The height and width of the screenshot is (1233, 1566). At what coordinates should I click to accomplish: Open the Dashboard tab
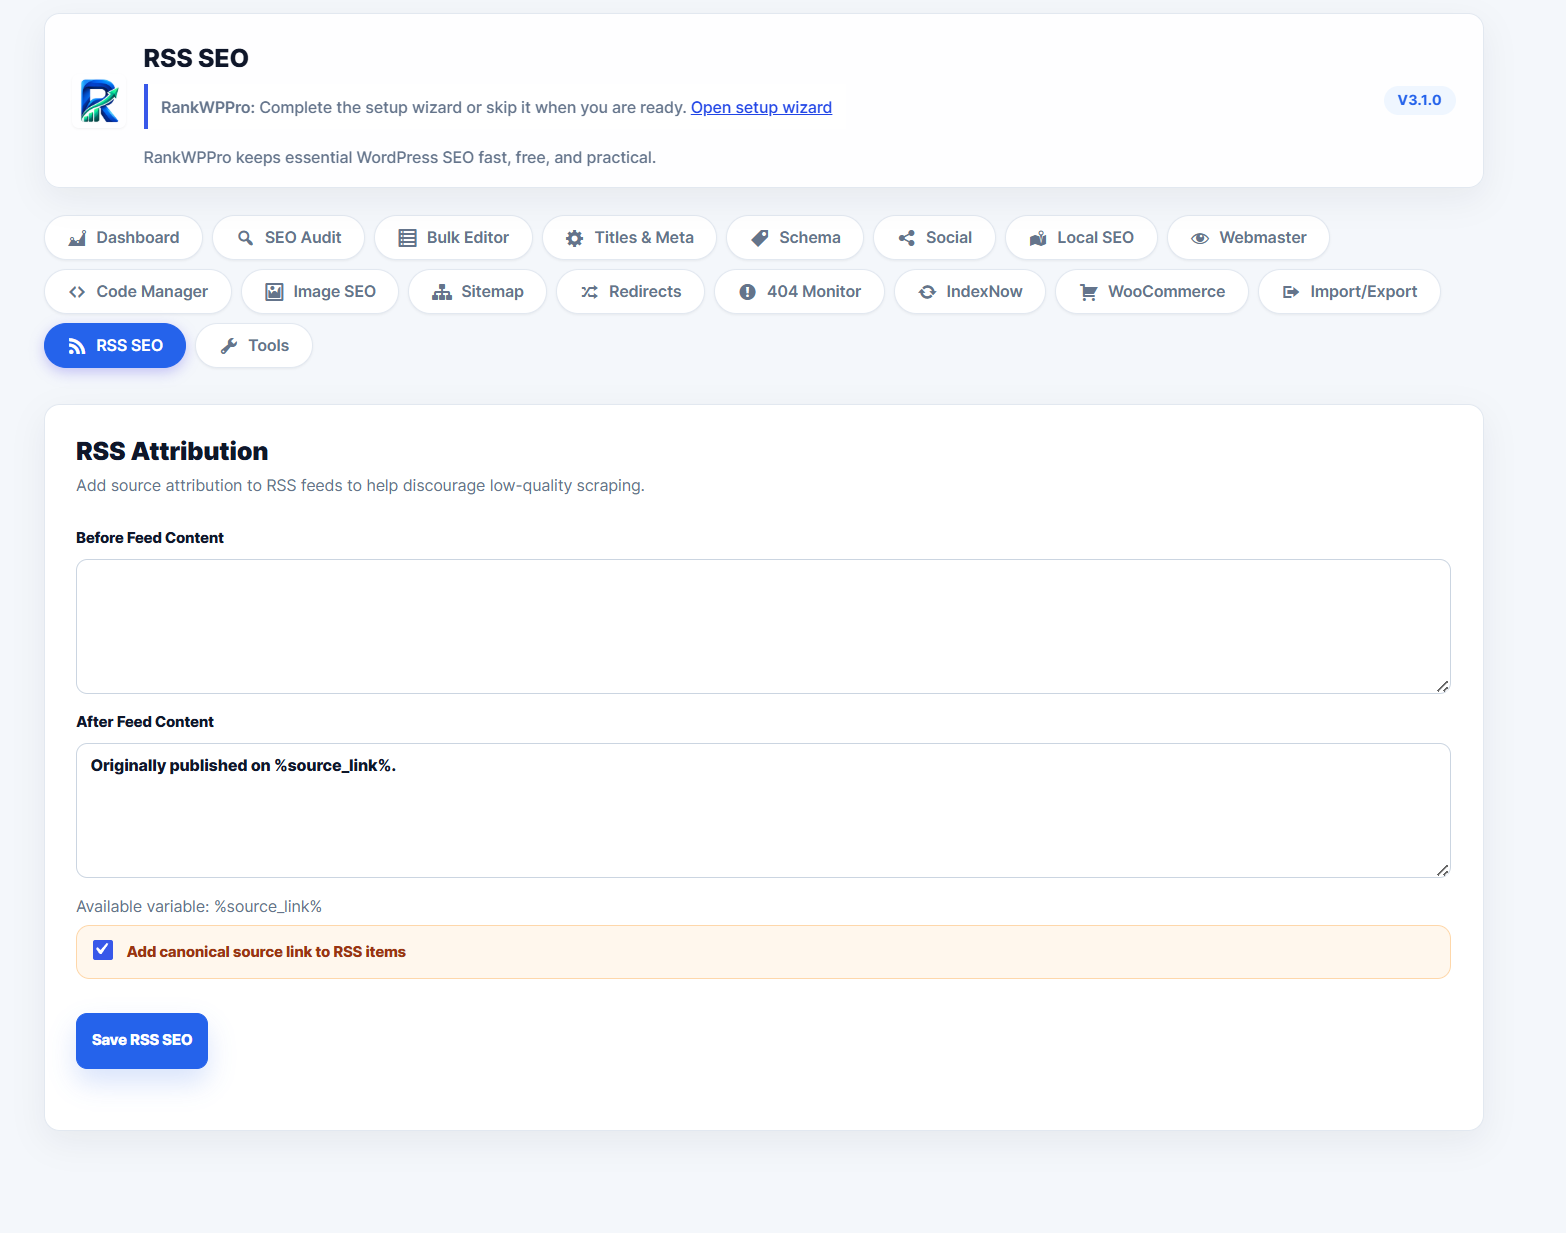click(x=124, y=238)
